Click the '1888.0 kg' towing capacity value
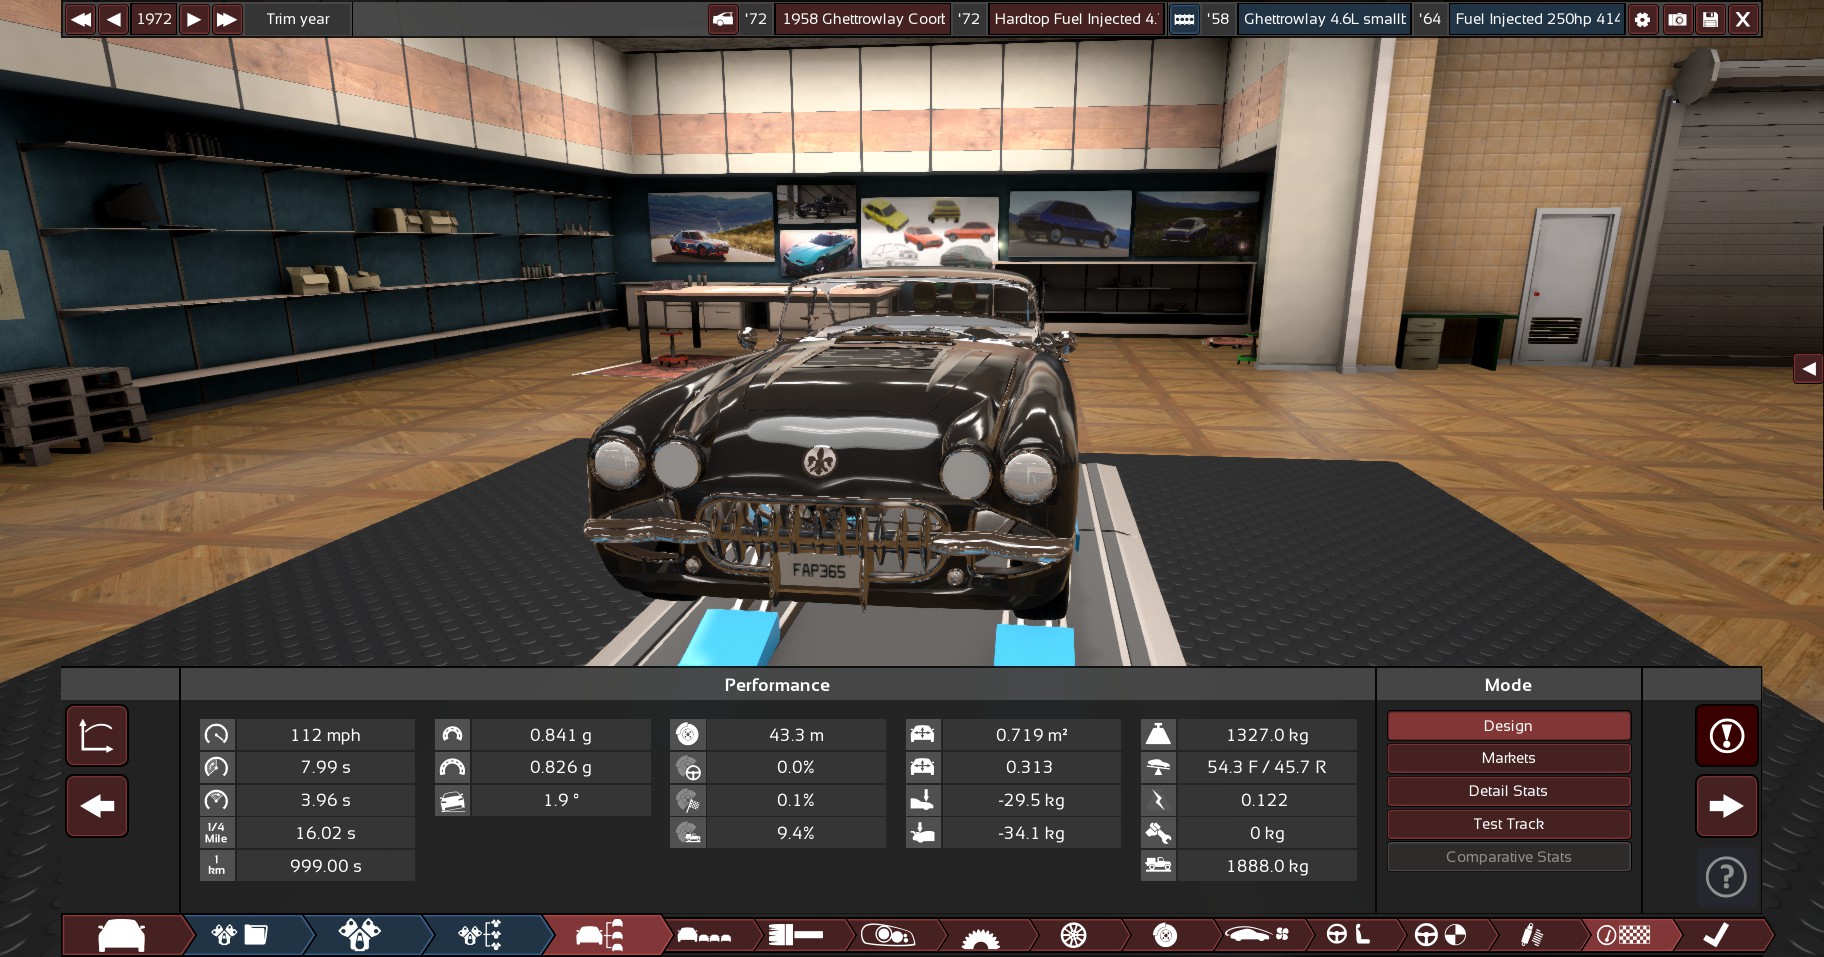This screenshot has height=957, width=1824. (x=1267, y=866)
